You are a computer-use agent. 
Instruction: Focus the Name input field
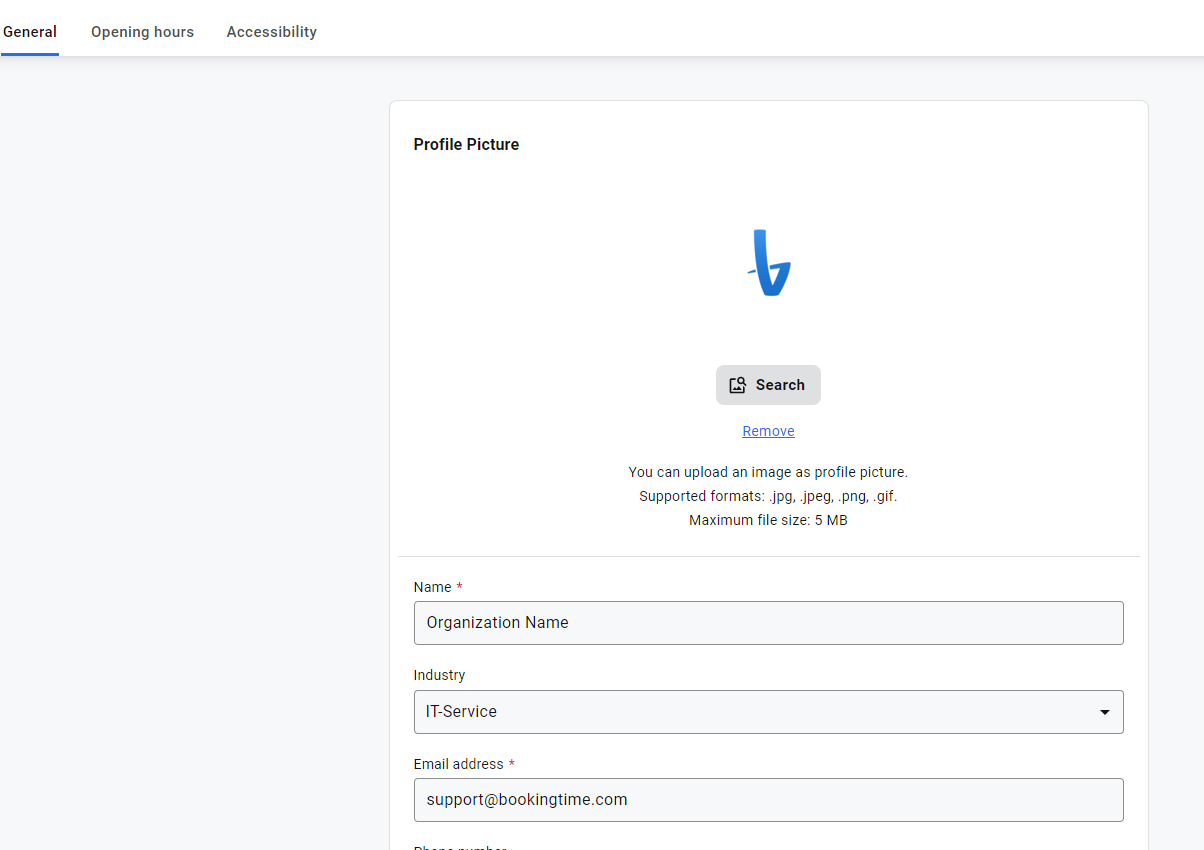[x=768, y=623]
